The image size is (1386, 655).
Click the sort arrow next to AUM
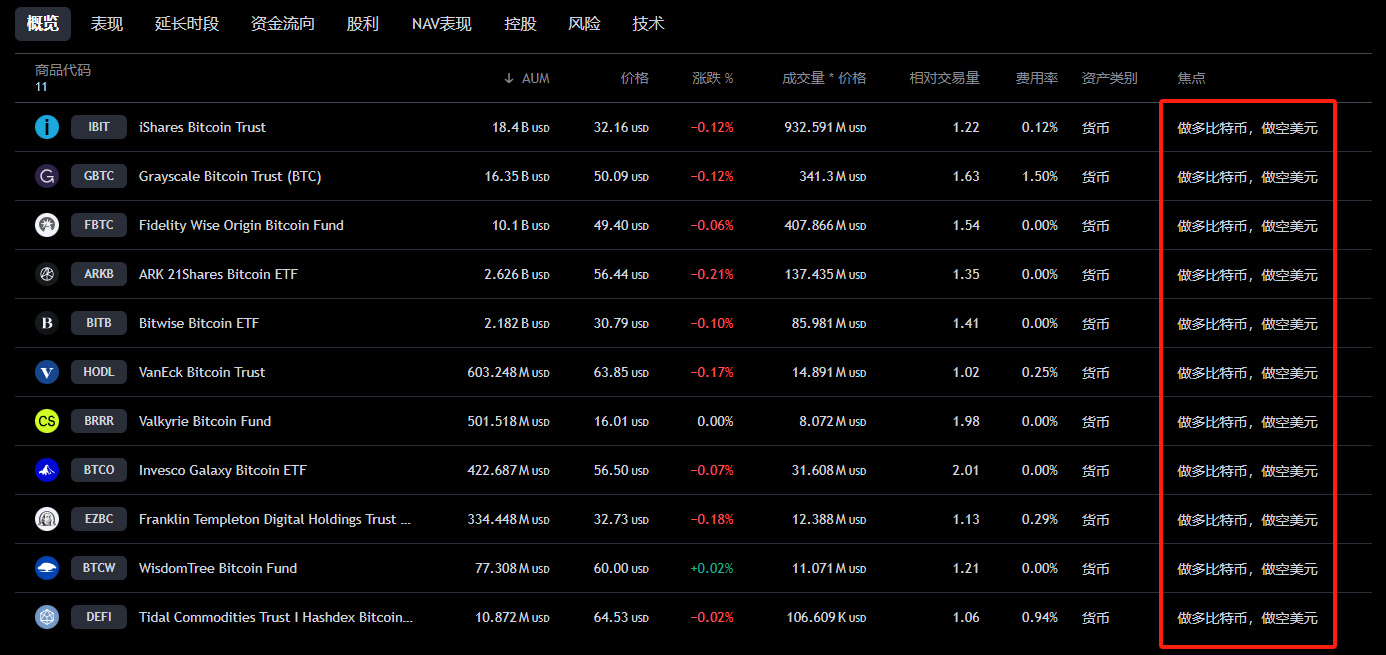(x=508, y=78)
